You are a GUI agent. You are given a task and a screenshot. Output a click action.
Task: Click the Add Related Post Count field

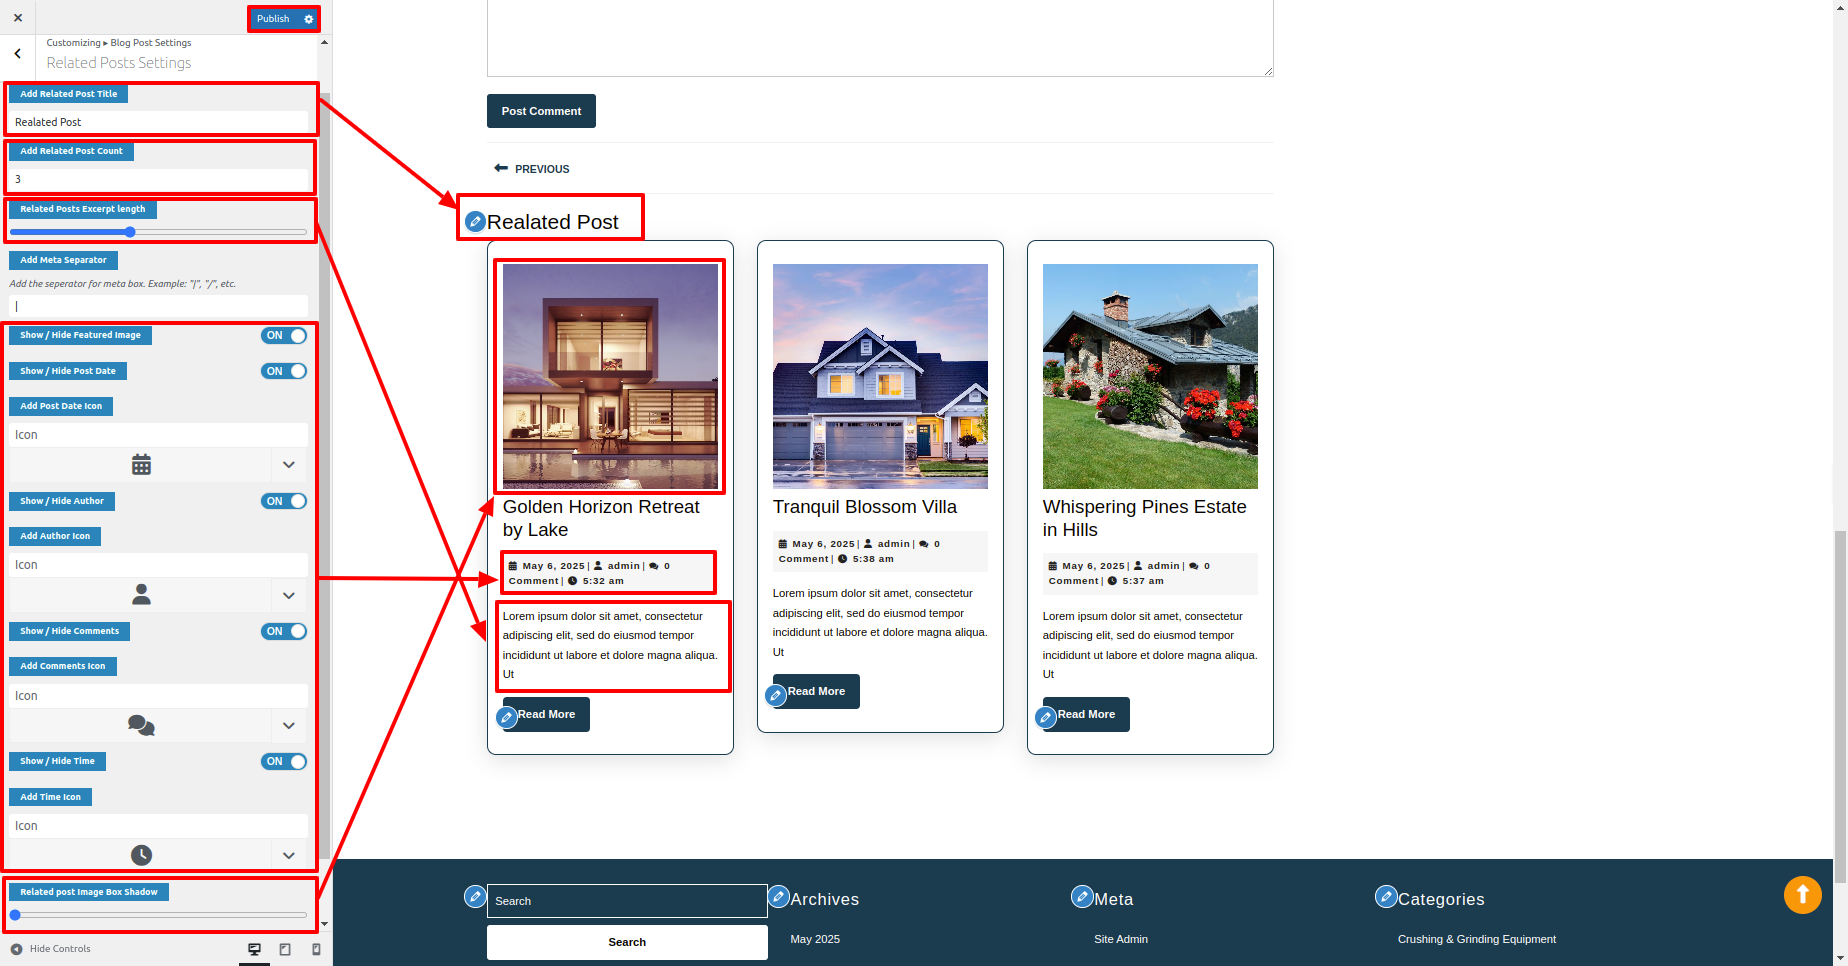[x=158, y=179]
